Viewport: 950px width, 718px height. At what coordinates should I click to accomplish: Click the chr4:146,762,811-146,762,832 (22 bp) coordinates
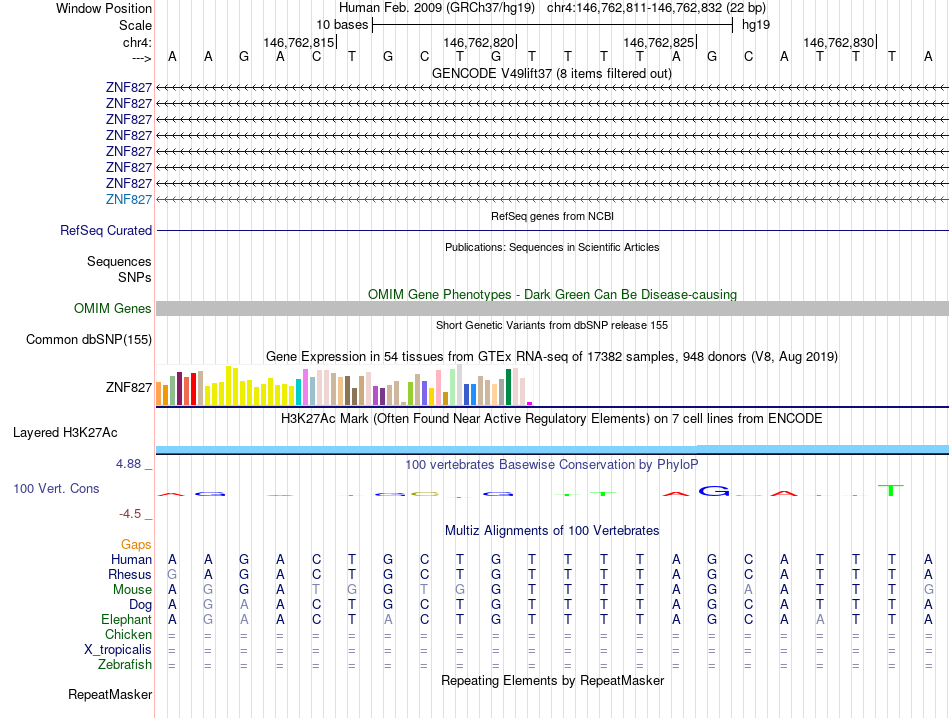point(656,8)
